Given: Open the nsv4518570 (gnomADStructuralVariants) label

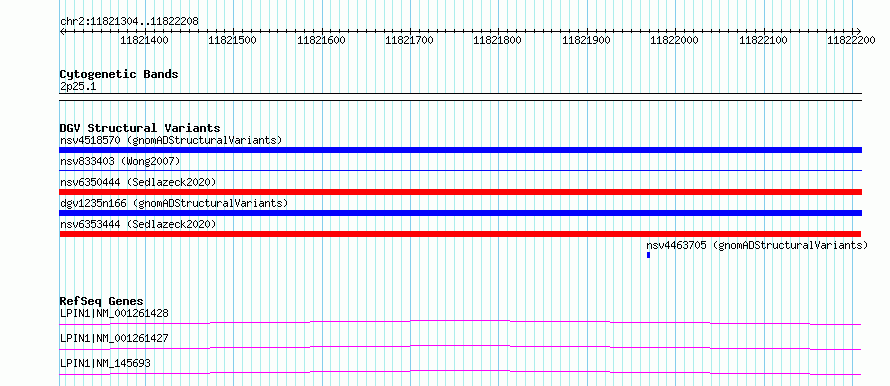Looking at the screenshot, I should (171, 140).
